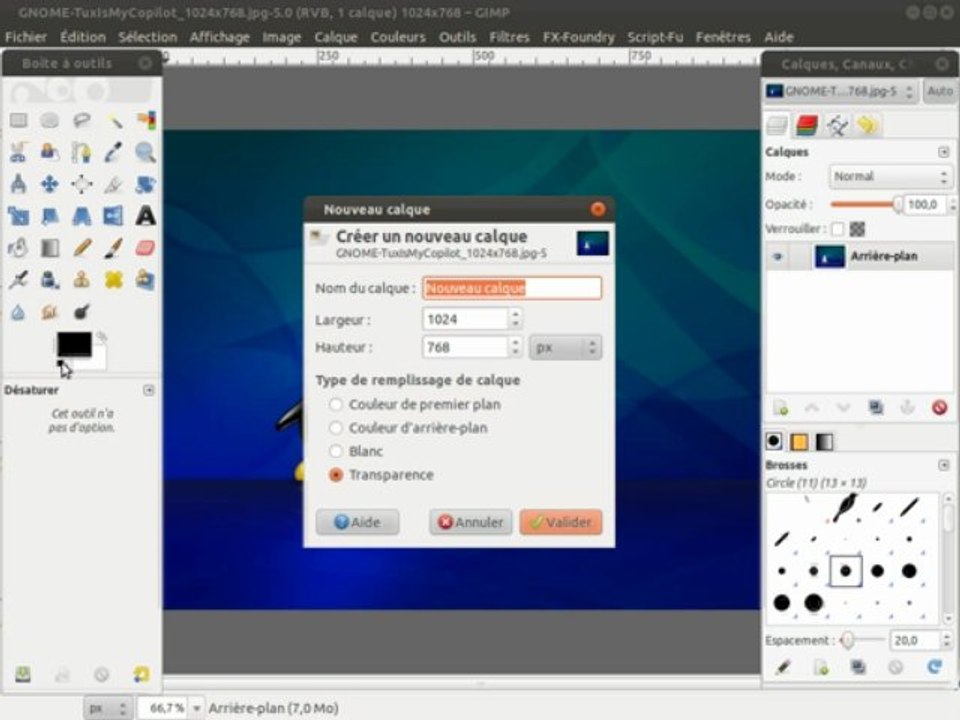Toggle visibility of Arrière-plan layer

[x=778, y=257]
